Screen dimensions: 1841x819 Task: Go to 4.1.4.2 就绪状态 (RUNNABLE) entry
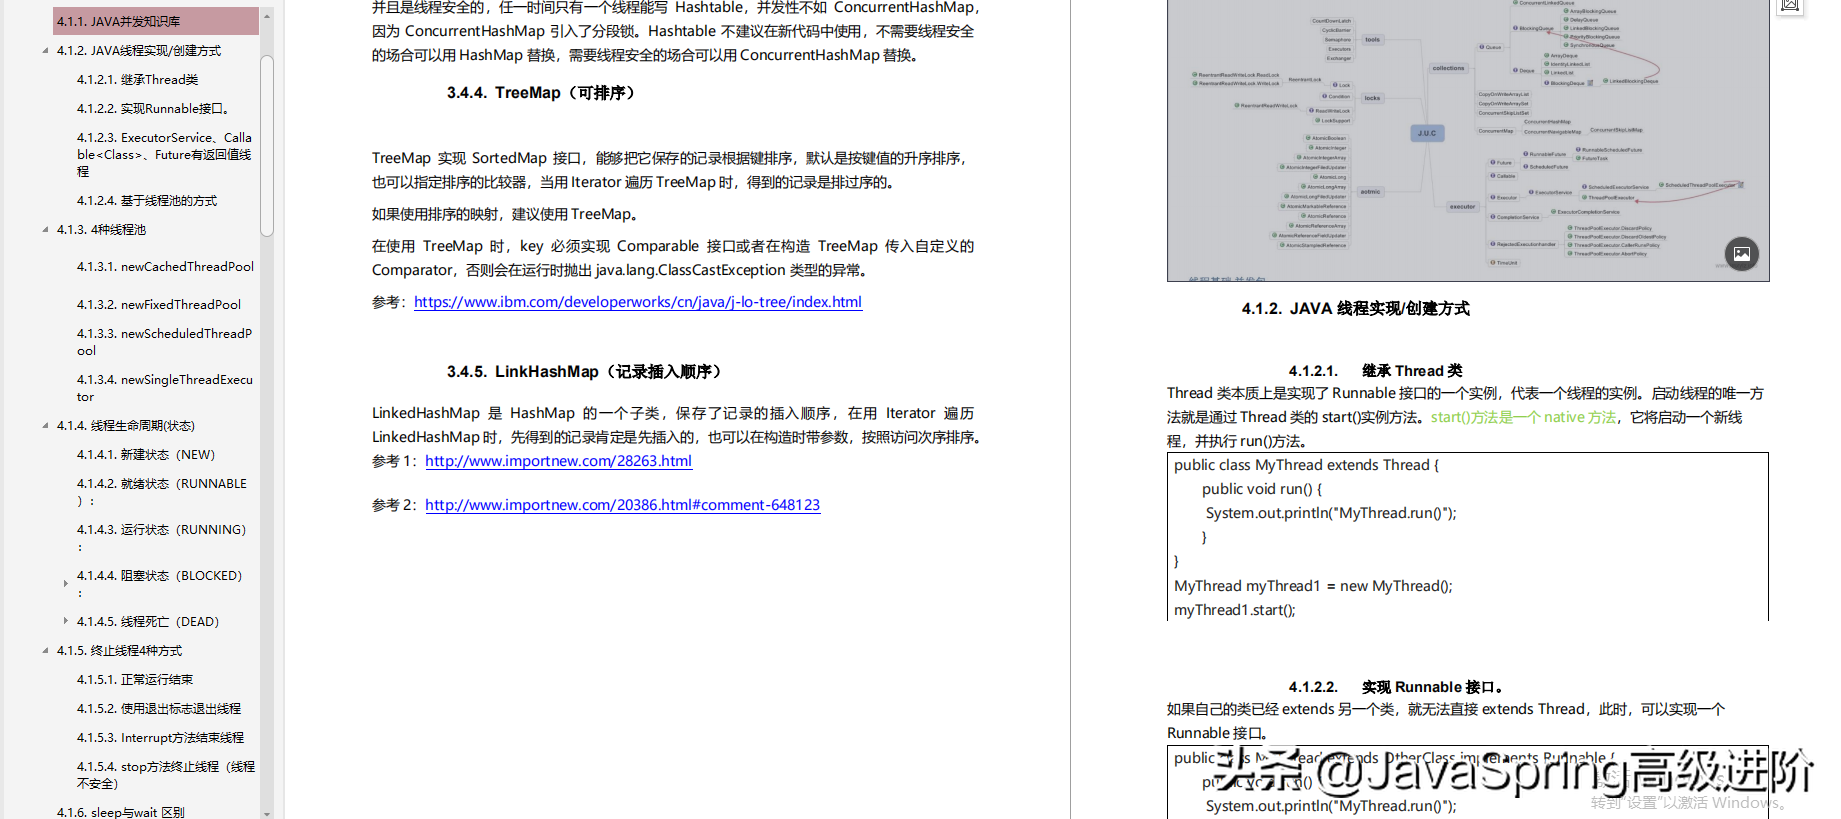(162, 491)
